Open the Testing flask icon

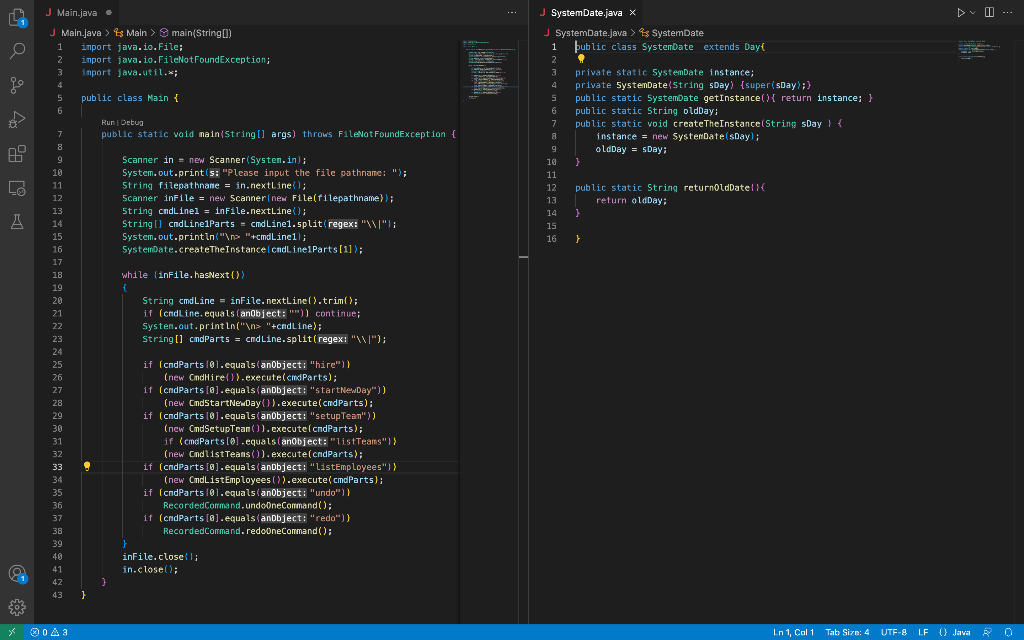tap(17, 223)
